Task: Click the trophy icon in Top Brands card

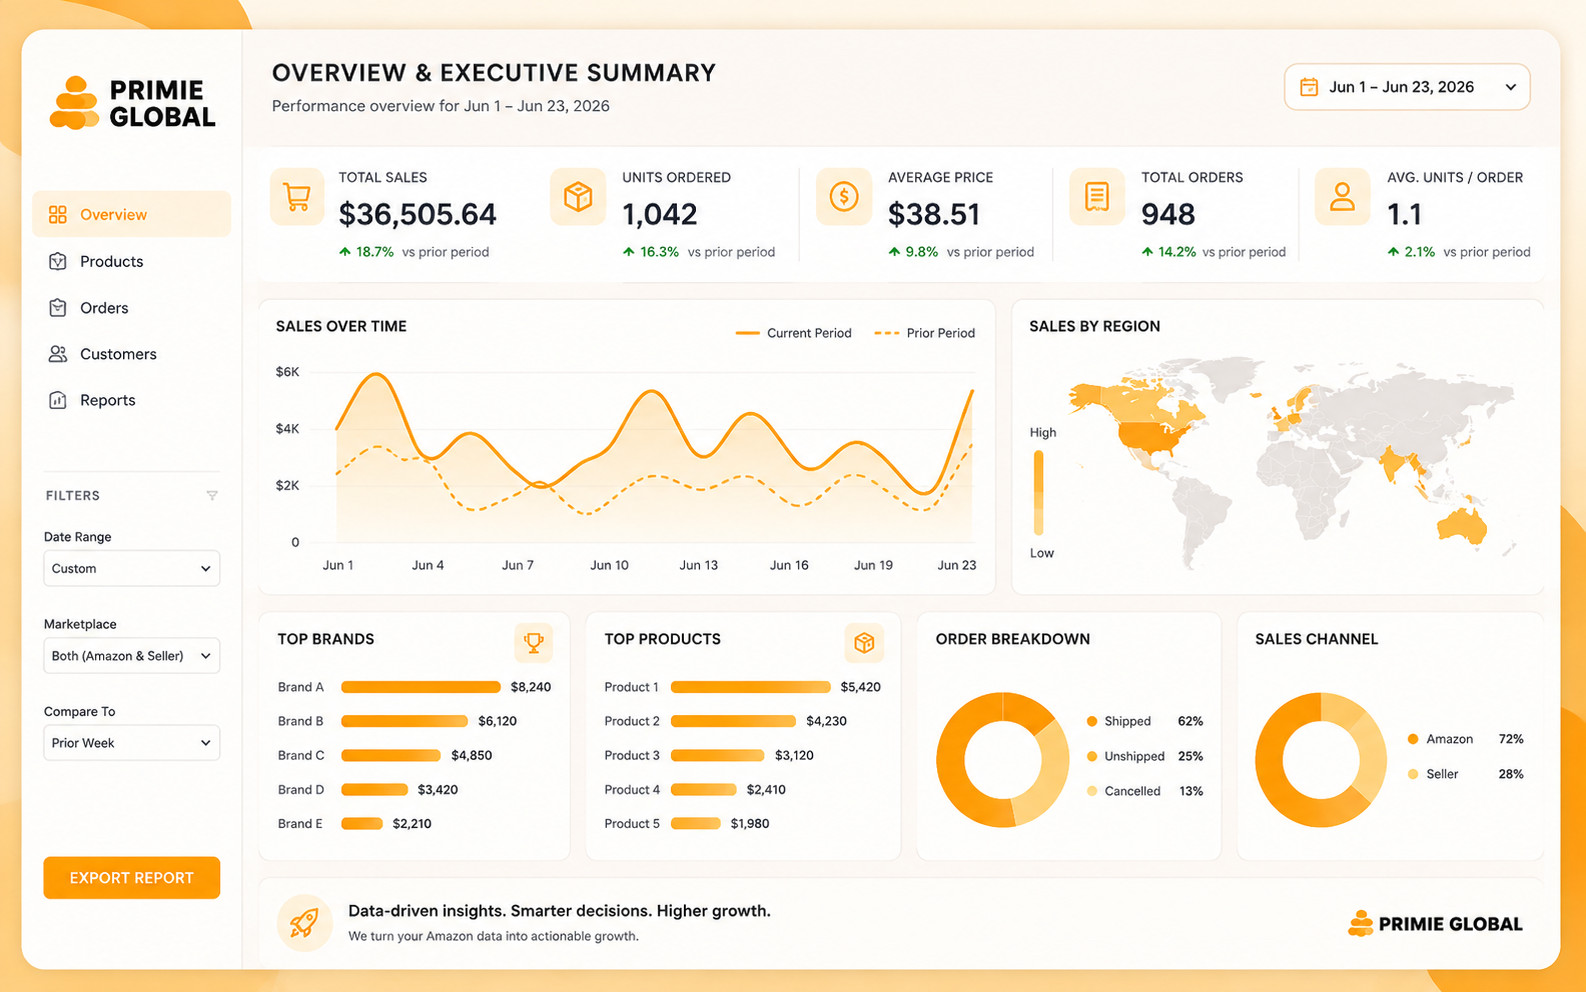Action: pyautogui.click(x=534, y=643)
